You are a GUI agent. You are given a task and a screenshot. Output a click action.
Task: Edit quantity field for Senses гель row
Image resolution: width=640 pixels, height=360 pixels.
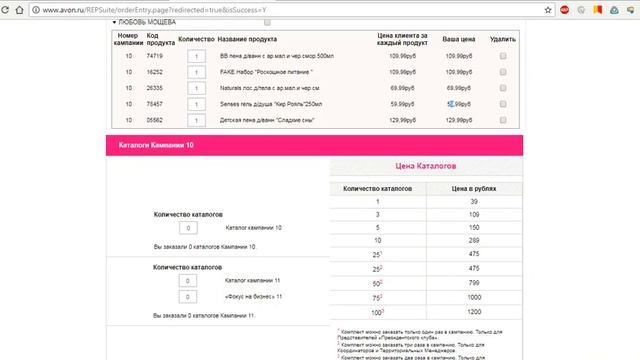pyautogui.click(x=196, y=104)
